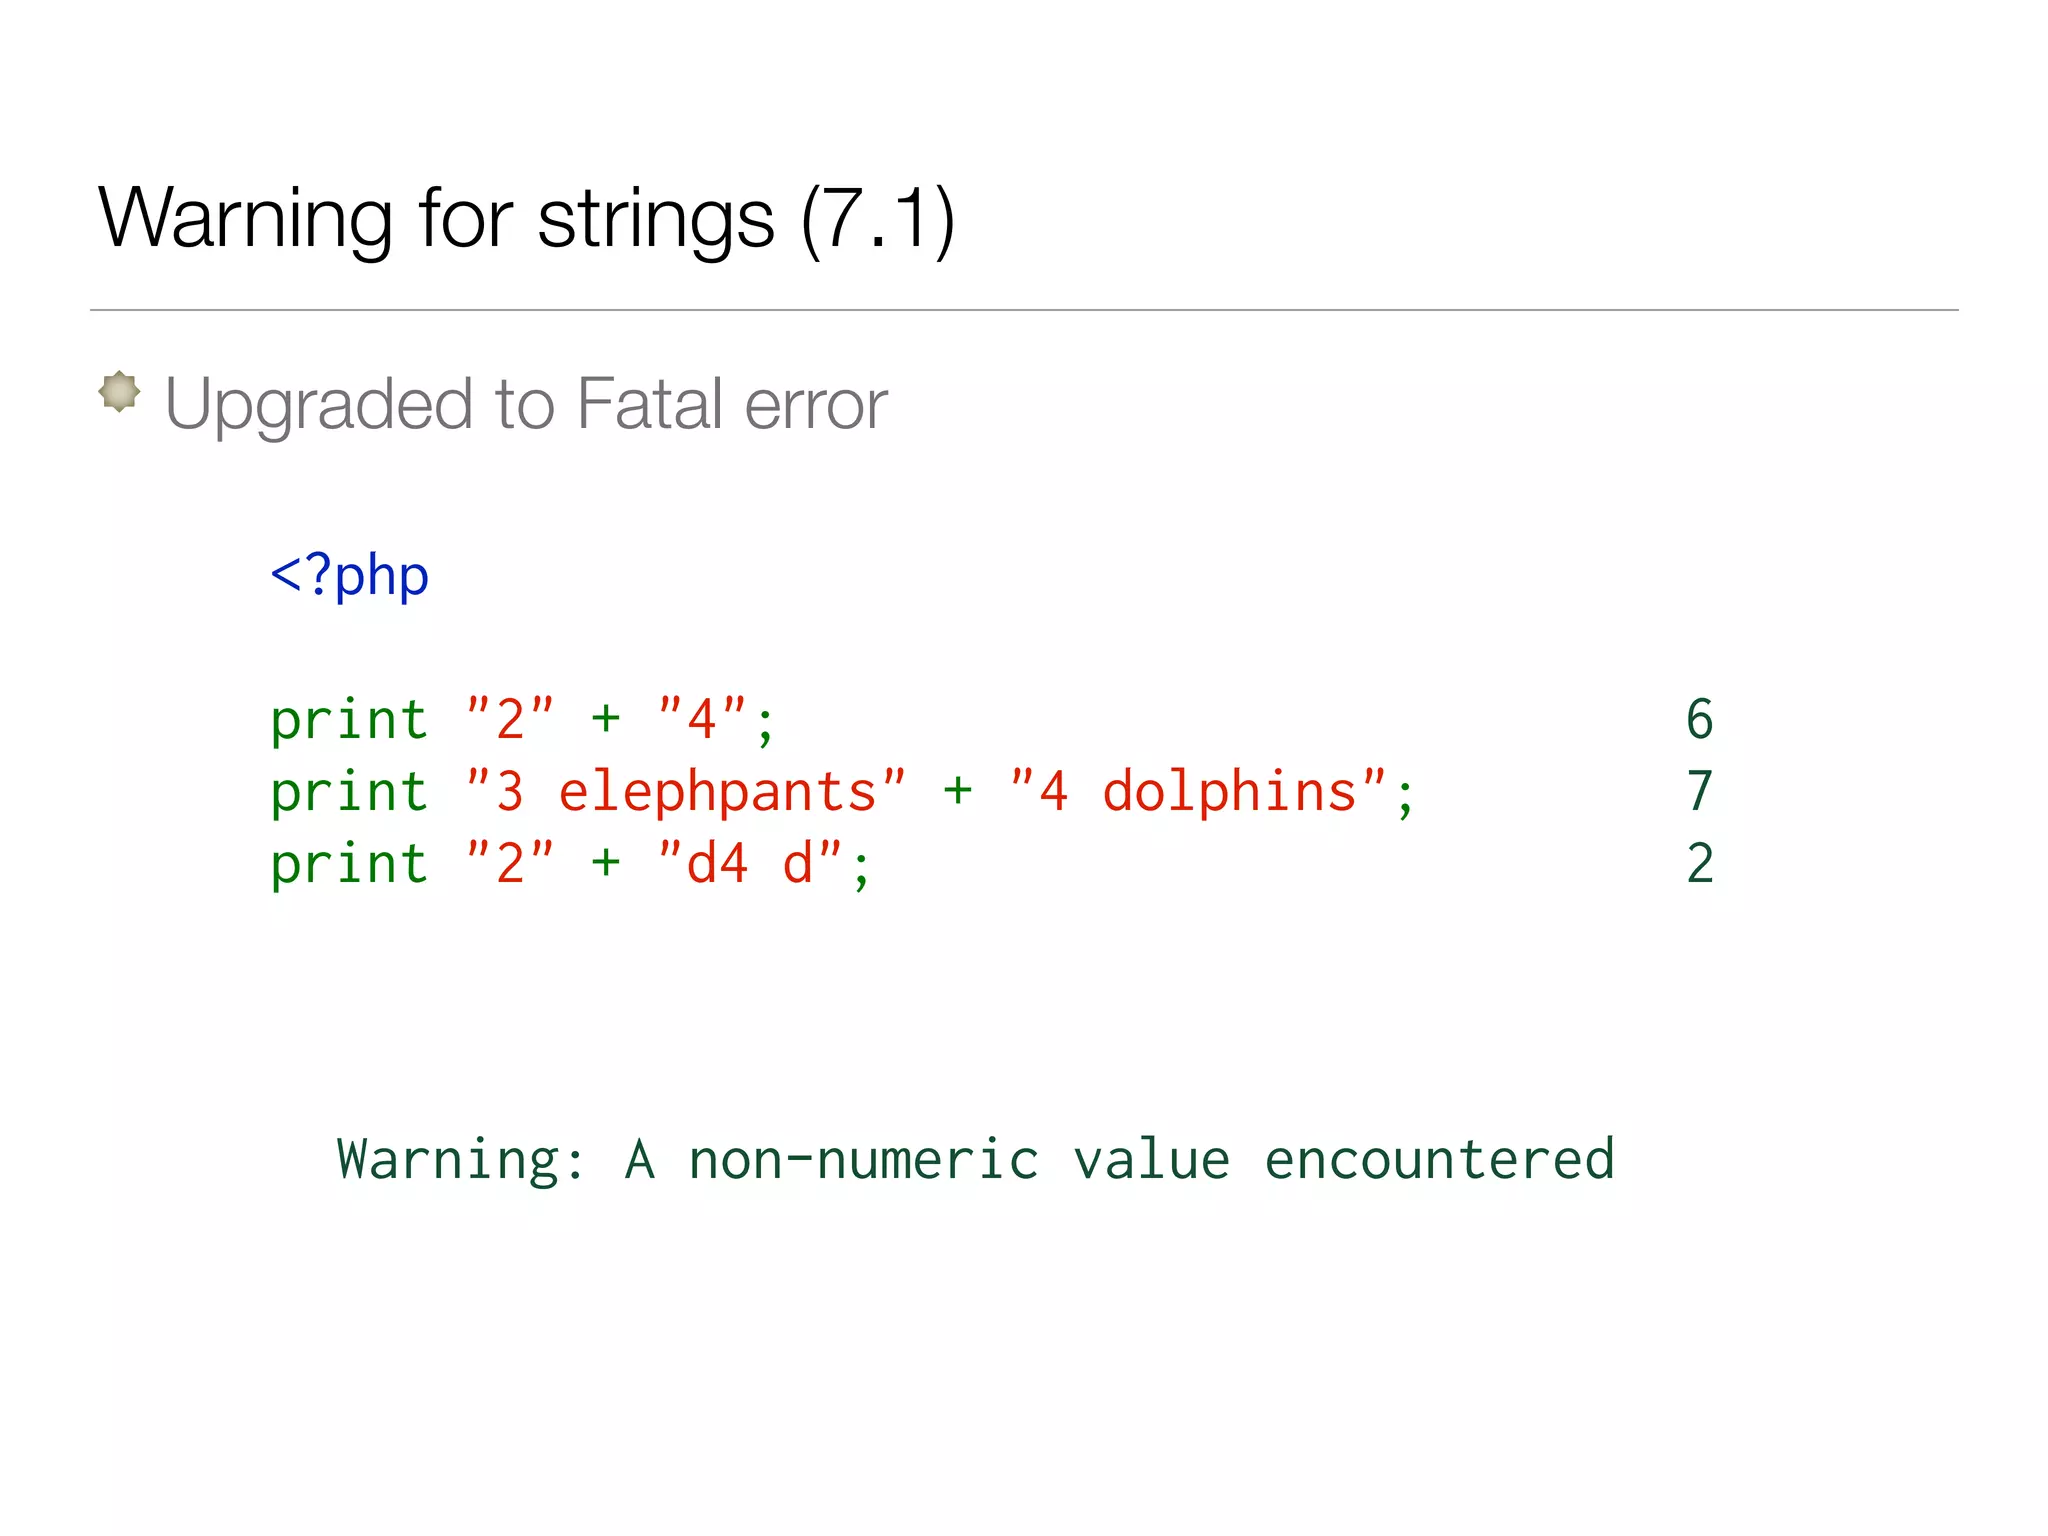Click the 'print' keyword on the third code line

[x=349, y=865]
